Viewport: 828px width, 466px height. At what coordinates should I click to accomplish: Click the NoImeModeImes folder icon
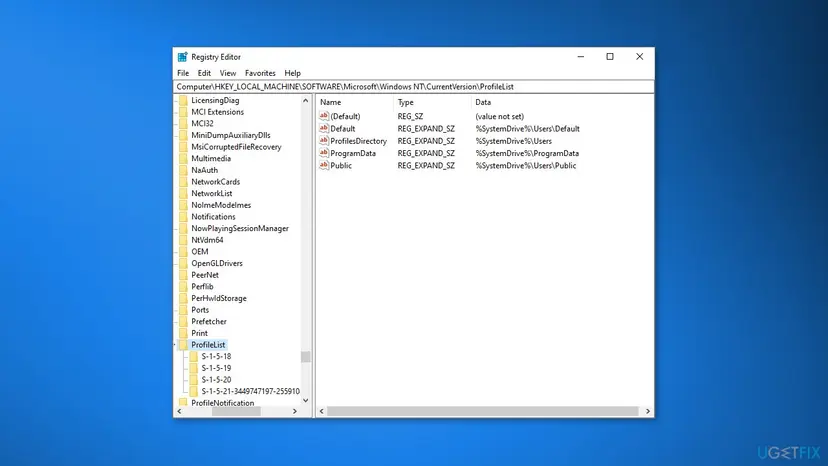tap(183, 205)
